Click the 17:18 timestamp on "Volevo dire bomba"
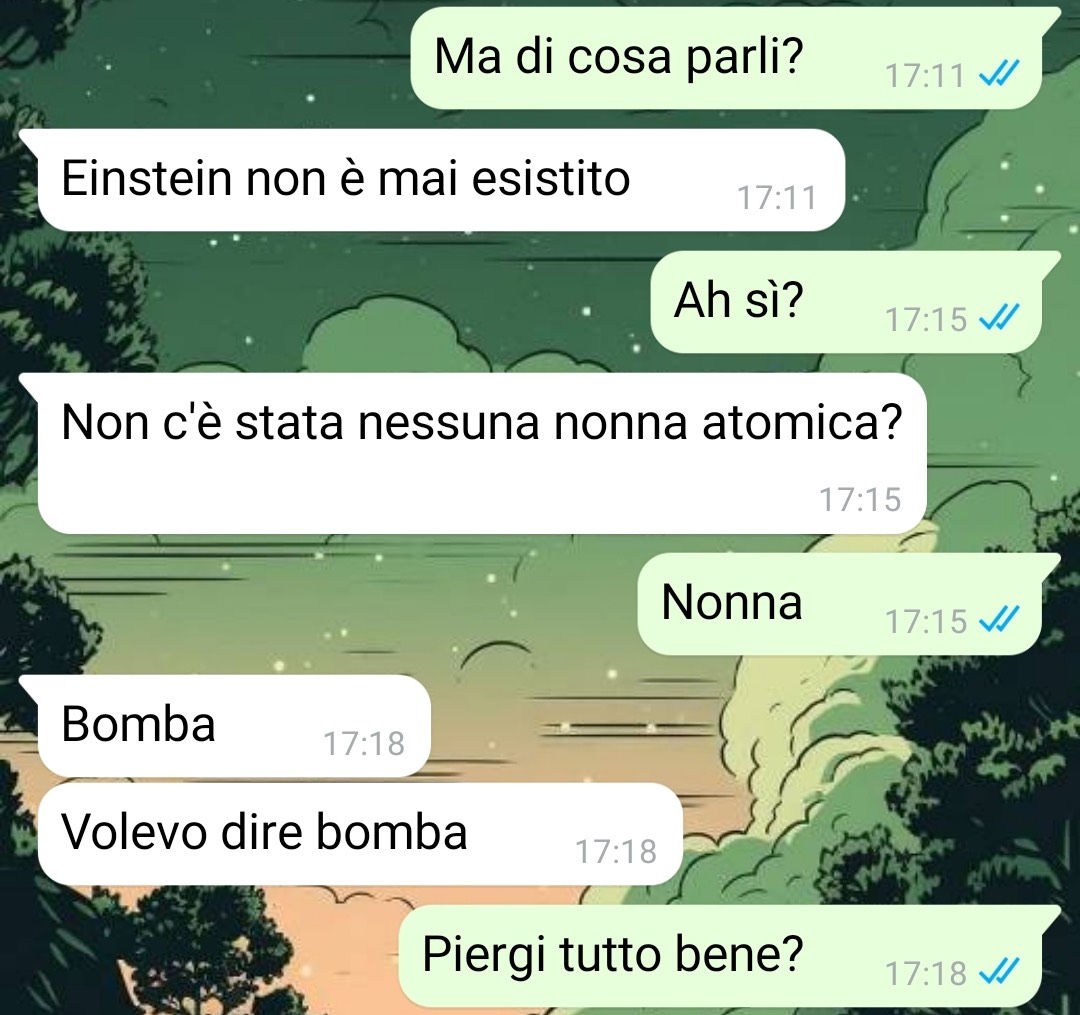 [x=616, y=852]
